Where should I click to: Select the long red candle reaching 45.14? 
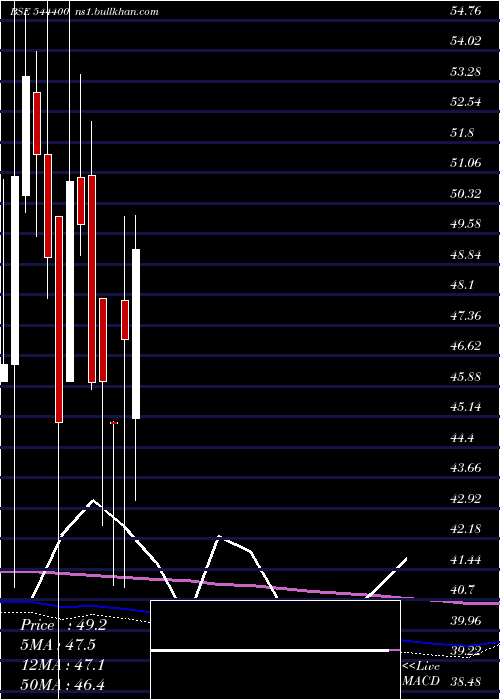[x=58, y=319]
